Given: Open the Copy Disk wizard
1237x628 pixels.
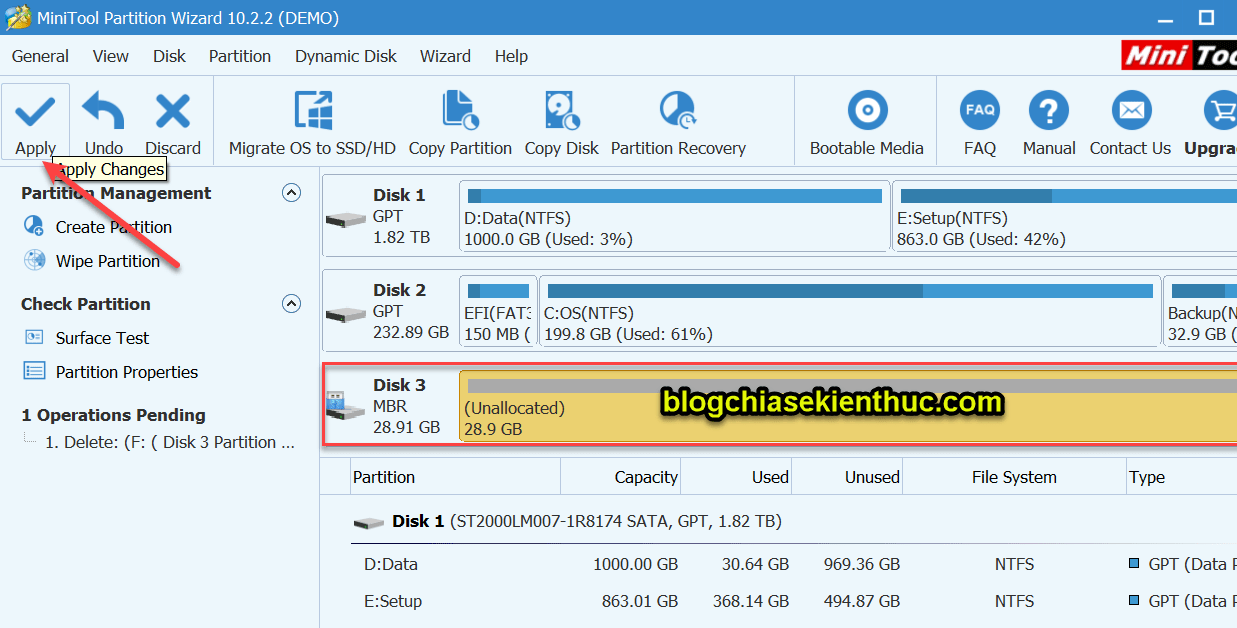Looking at the screenshot, I should click(x=562, y=122).
